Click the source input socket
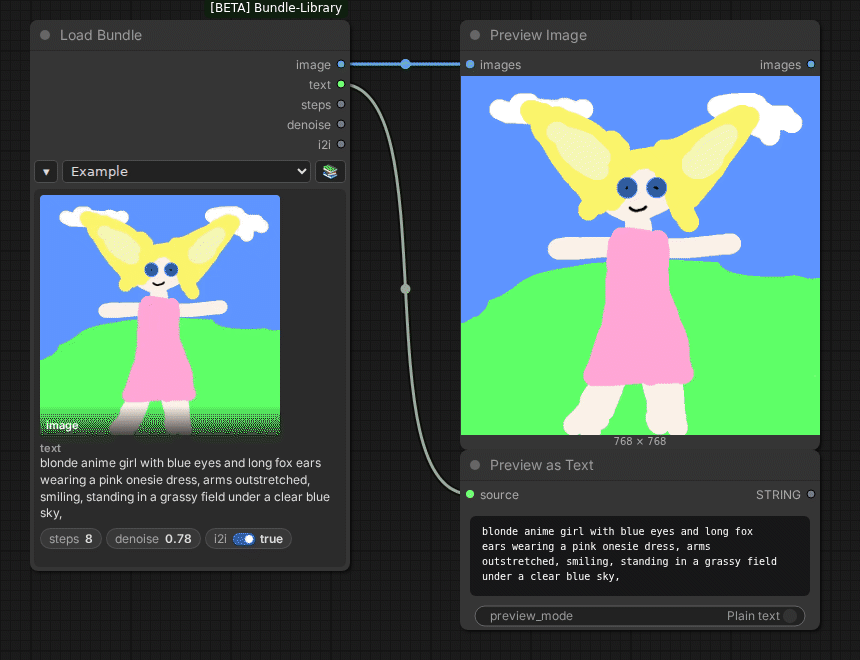Viewport: 860px width, 660px height. pyautogui.click(x=470, y=494)
